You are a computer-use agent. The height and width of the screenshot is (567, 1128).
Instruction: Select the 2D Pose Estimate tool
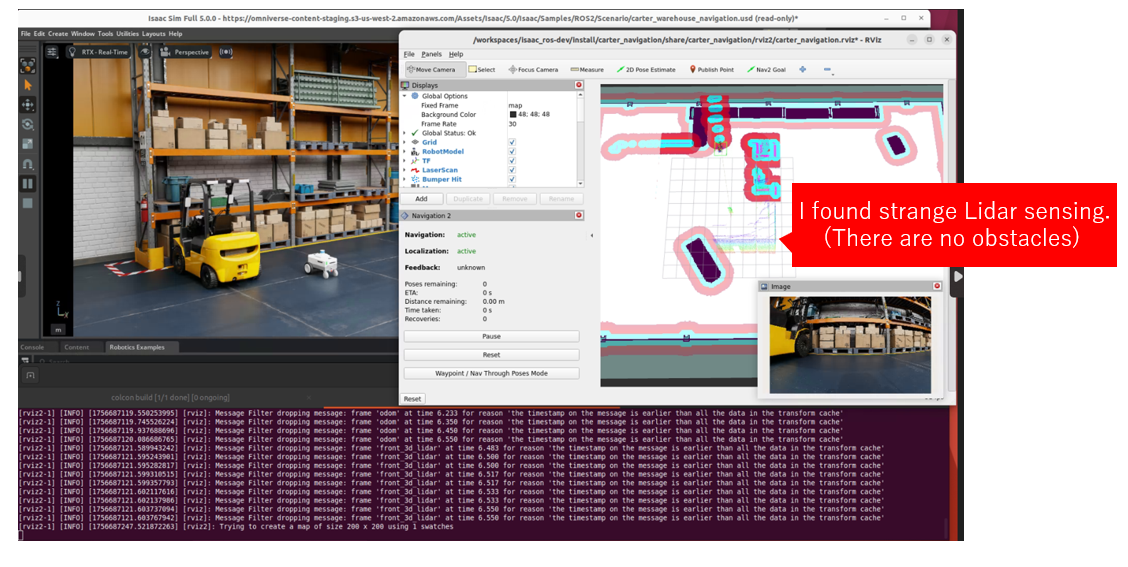click(646, 70)
